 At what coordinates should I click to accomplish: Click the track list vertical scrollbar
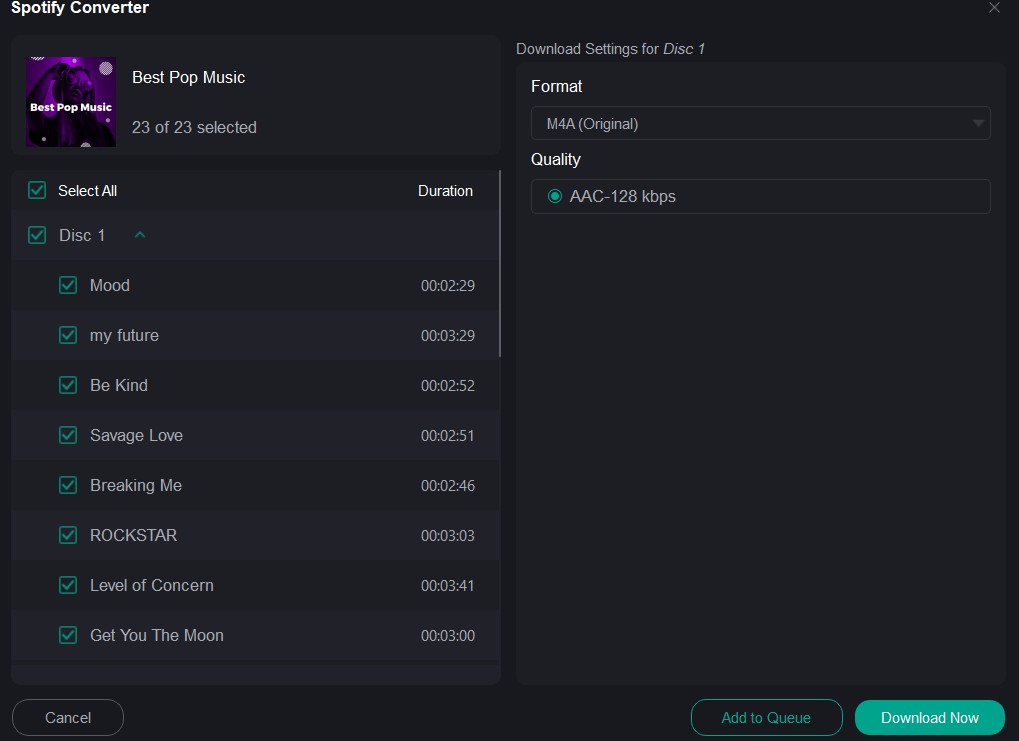500,264
